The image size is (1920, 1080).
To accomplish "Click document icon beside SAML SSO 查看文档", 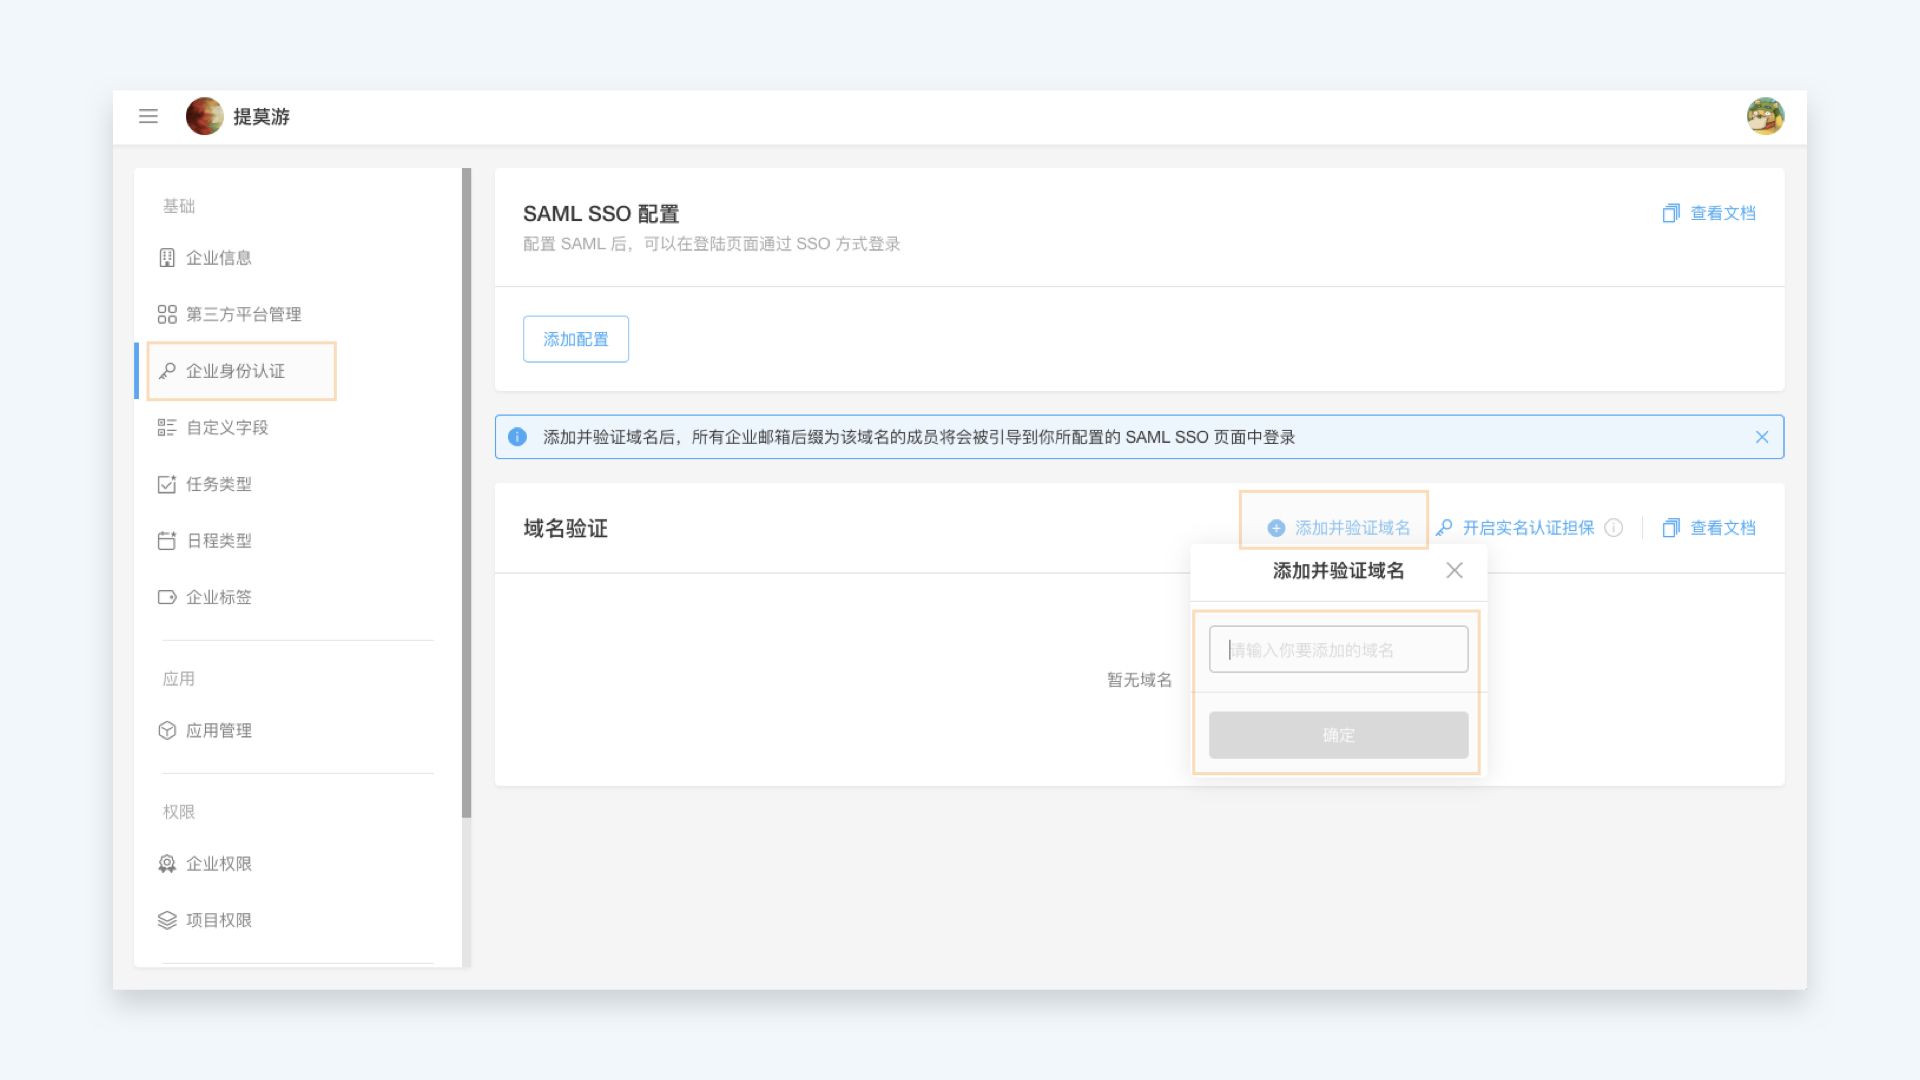I will [1670, 213].
